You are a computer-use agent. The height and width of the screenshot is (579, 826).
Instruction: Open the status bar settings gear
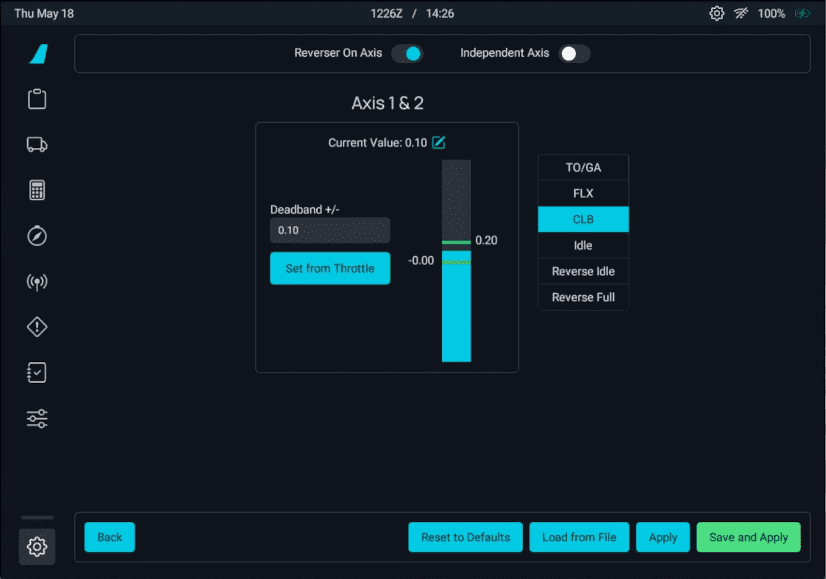[716, 14]
